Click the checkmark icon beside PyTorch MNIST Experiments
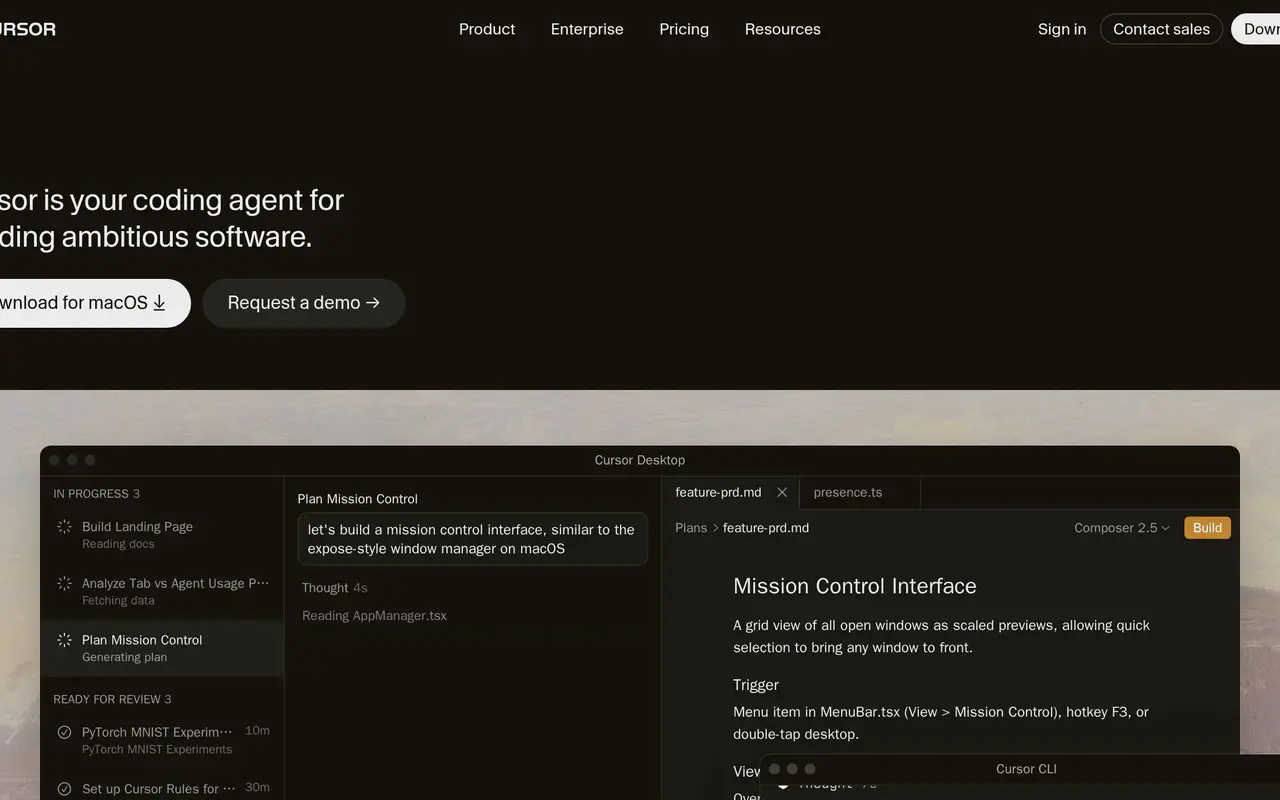This screenshot has height=800, width=1280. pyautogui.click(x=64, y=732)
